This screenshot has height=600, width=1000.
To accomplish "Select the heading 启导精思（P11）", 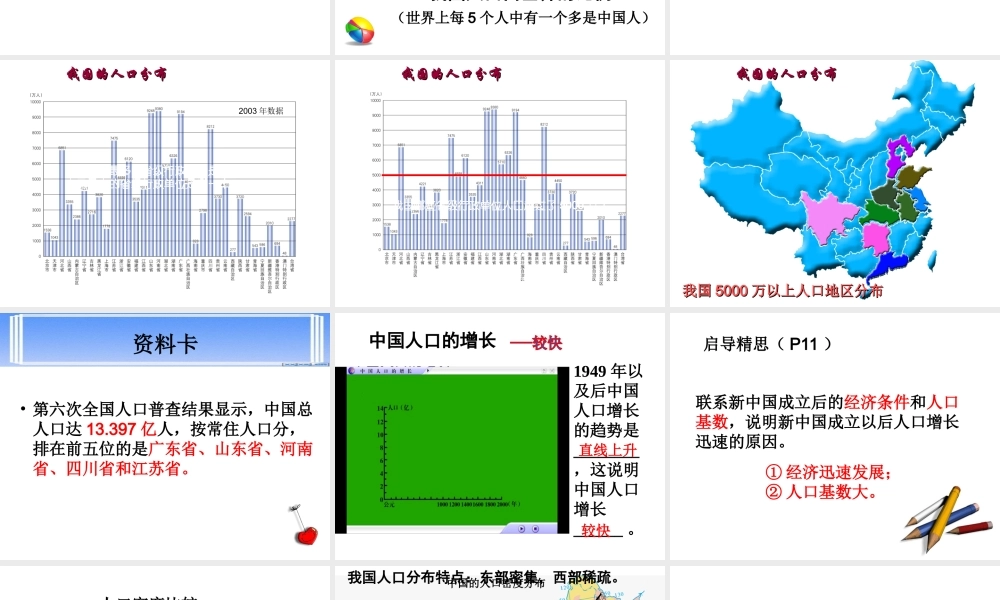I will tap(768, 344).
